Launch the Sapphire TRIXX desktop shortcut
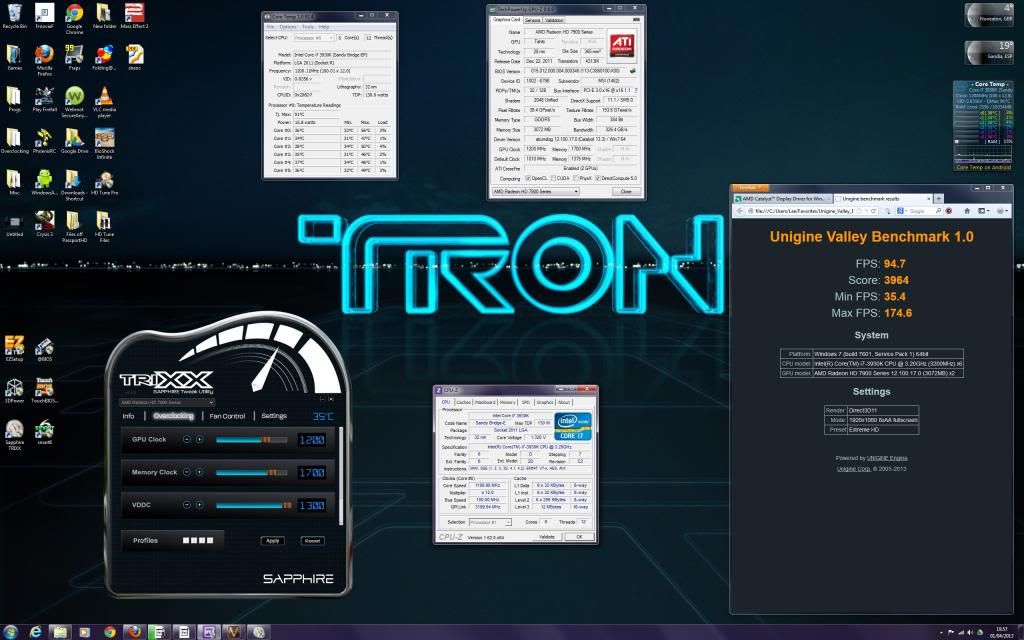 coord(14,434)
